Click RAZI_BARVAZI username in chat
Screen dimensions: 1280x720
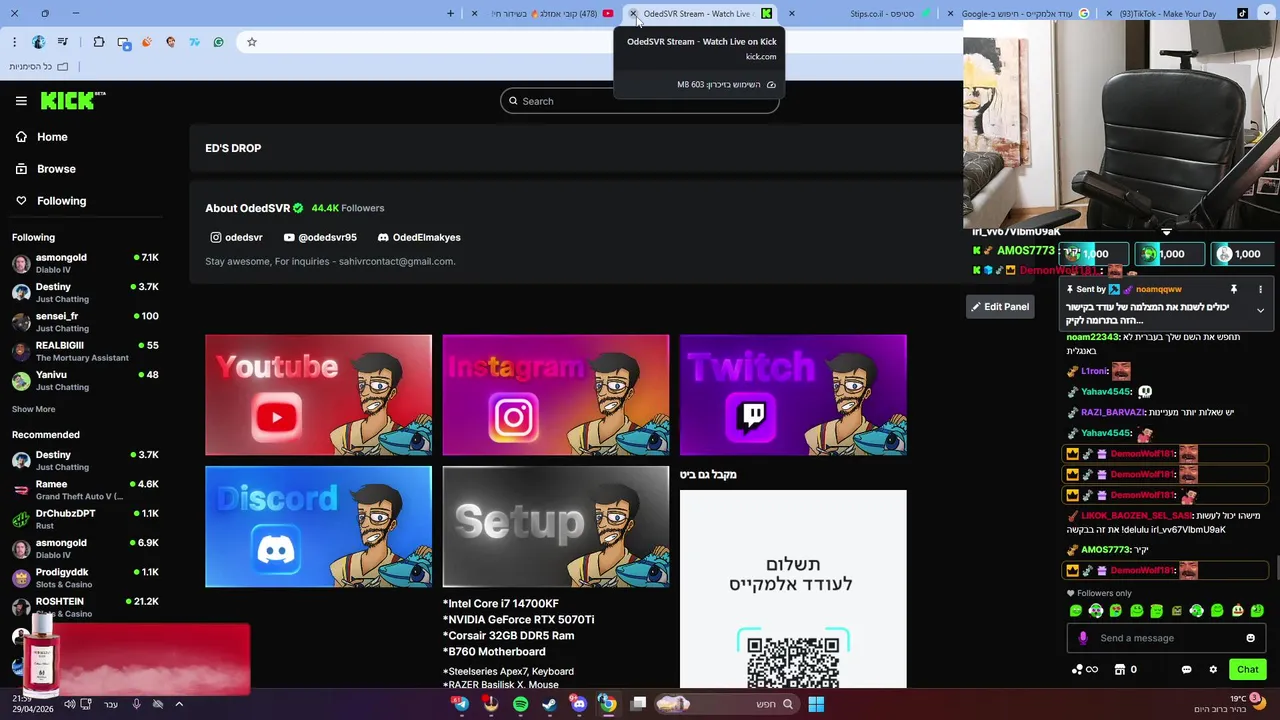coord(1112,412)
